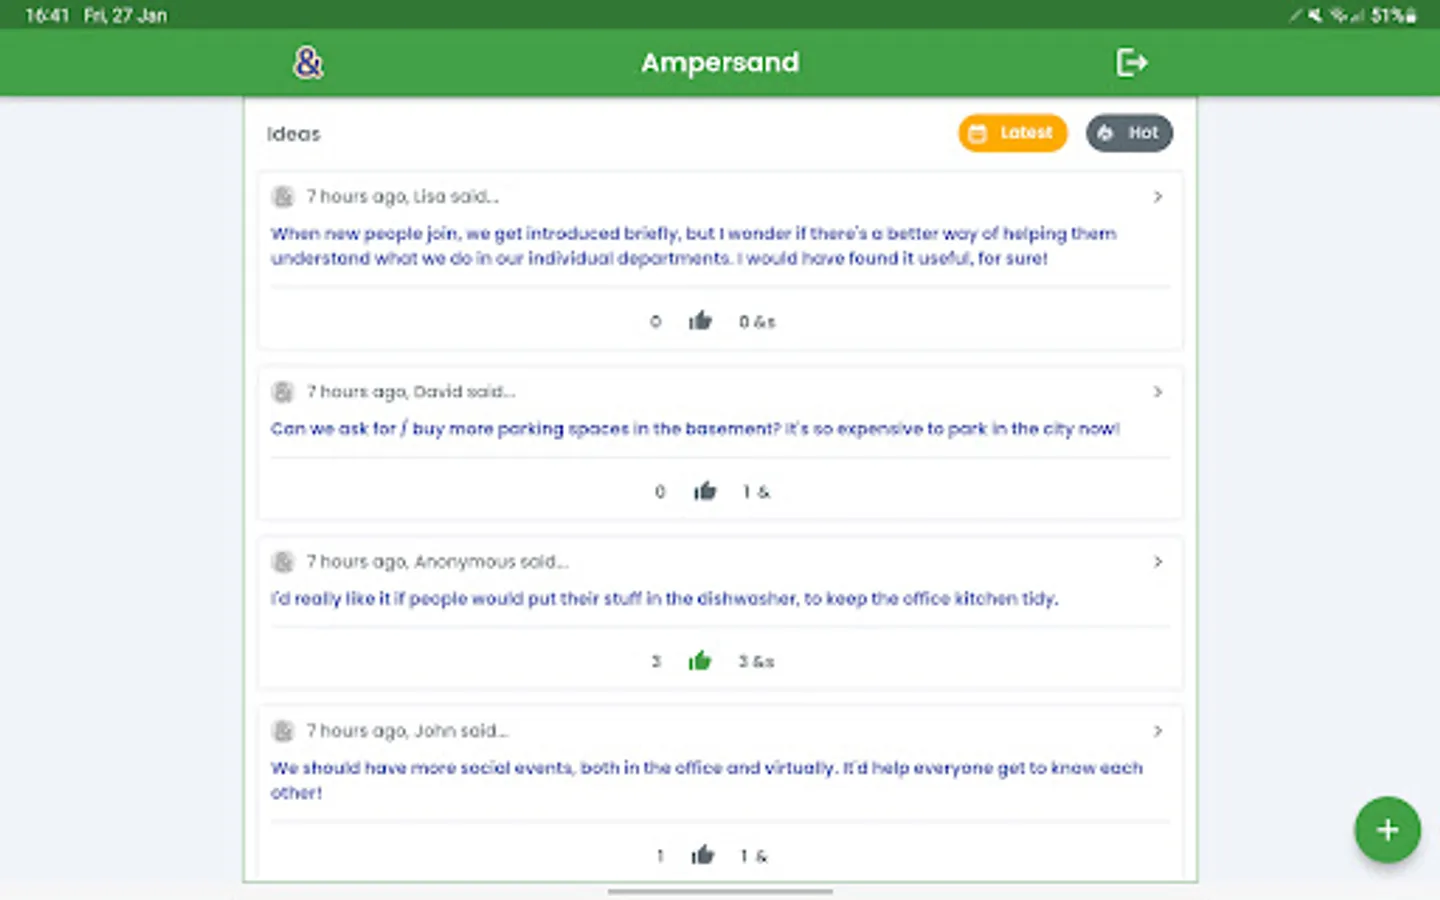Click David's avatar icon
1440x900 pixels.
[x=283, y=392]
